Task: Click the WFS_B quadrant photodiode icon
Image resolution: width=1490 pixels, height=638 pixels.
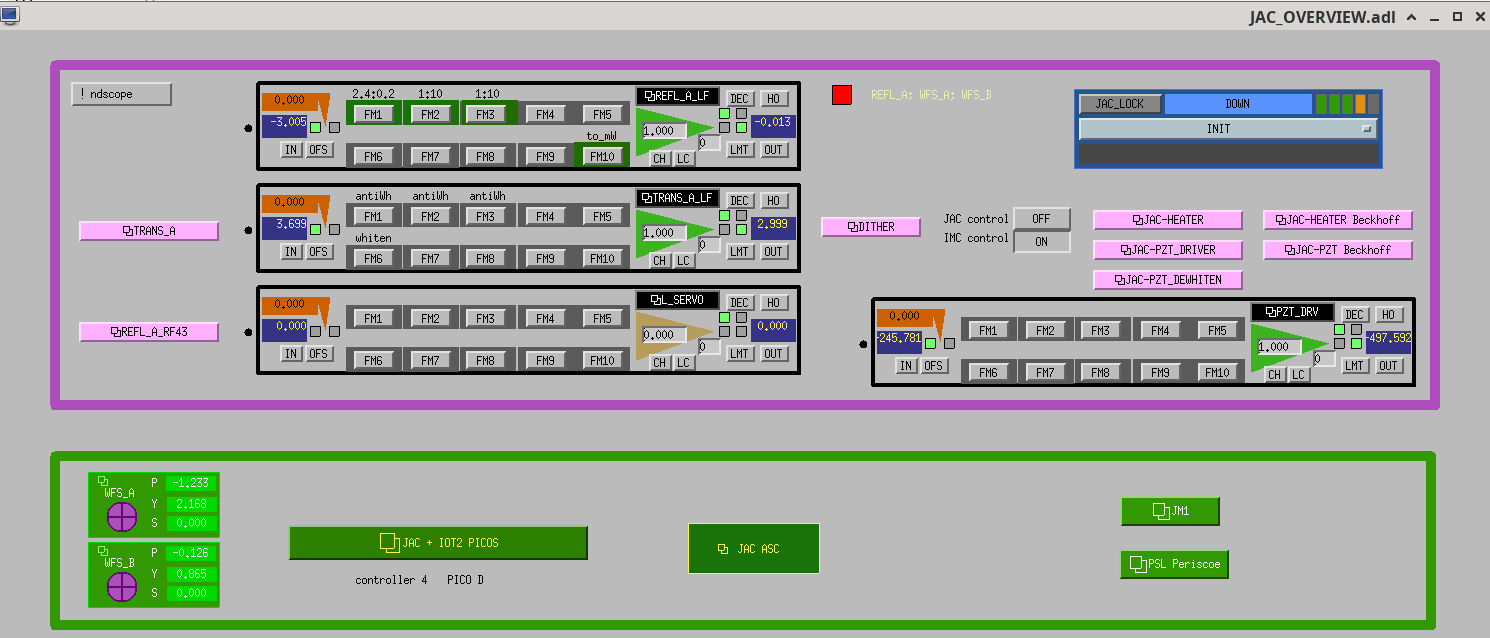Action: (x=122, y=587)
